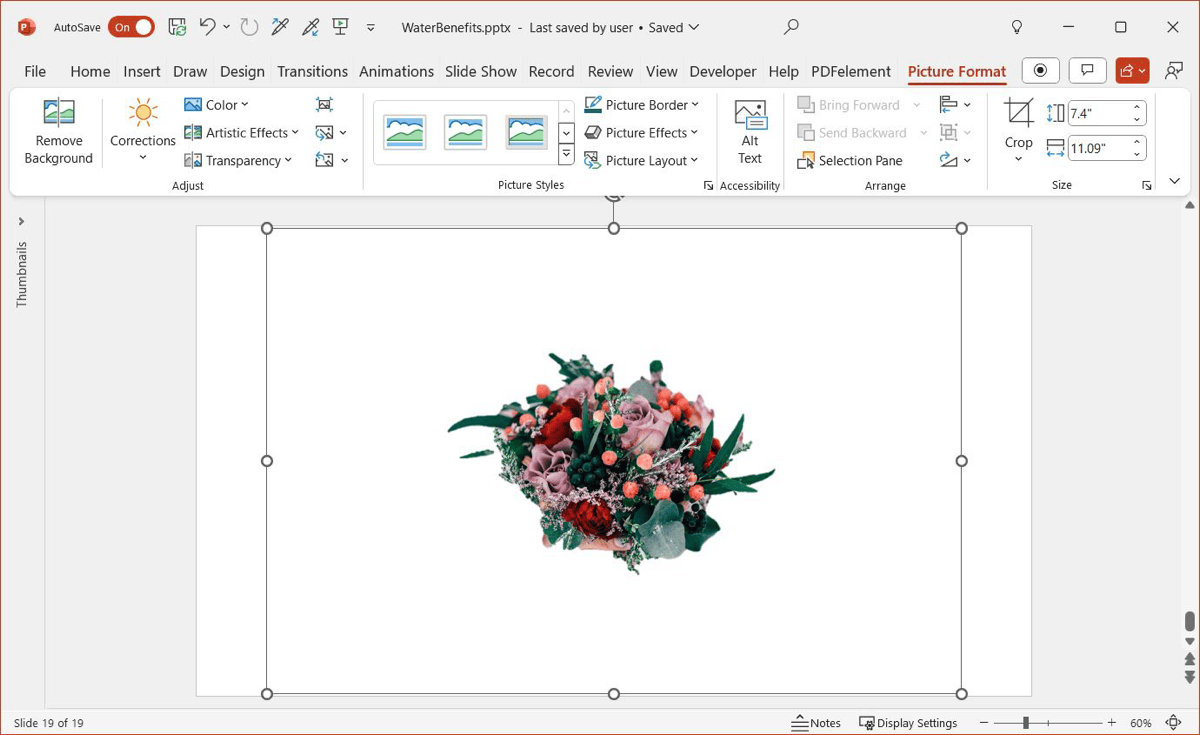Click the Compress Pictures icon
This screenshot has width=1200, height=735.
(324, 105)
